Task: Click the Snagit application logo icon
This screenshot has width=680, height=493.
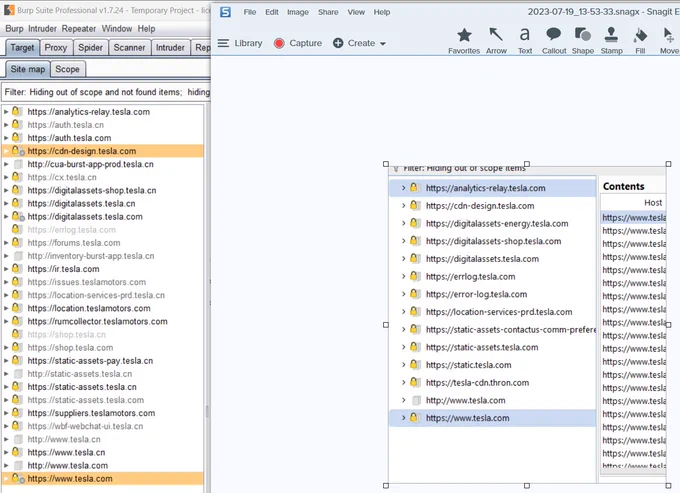Action: point(225,12)
